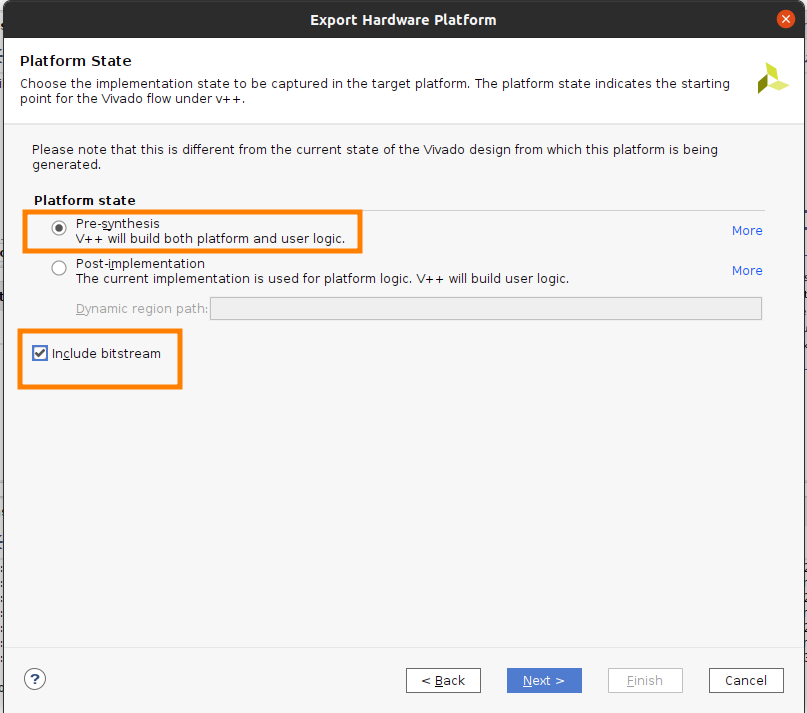
Task: Proceed with the Next button
Action: [x=544, y=681]
